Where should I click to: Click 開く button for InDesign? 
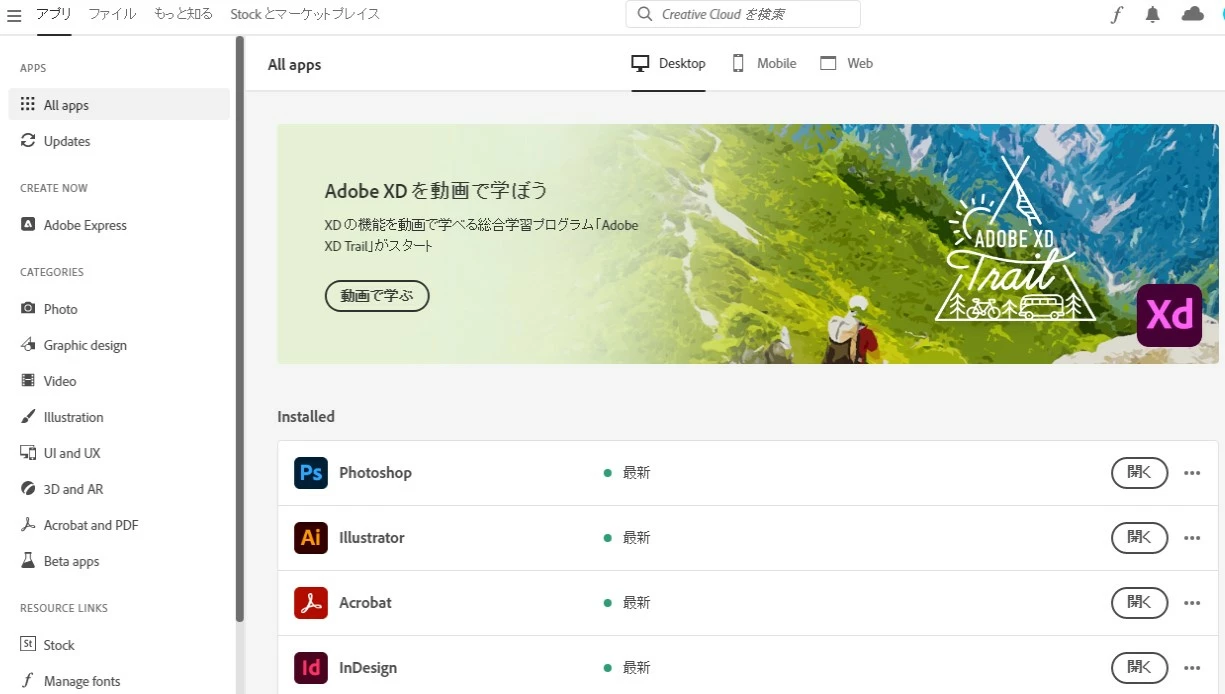pos(1139,668)
